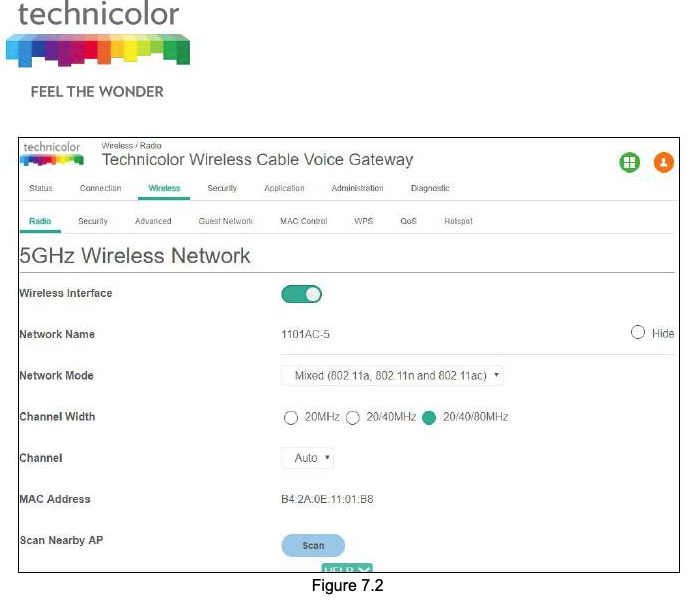
Task: Go to the Status main tab
Action: click(41, 188)
